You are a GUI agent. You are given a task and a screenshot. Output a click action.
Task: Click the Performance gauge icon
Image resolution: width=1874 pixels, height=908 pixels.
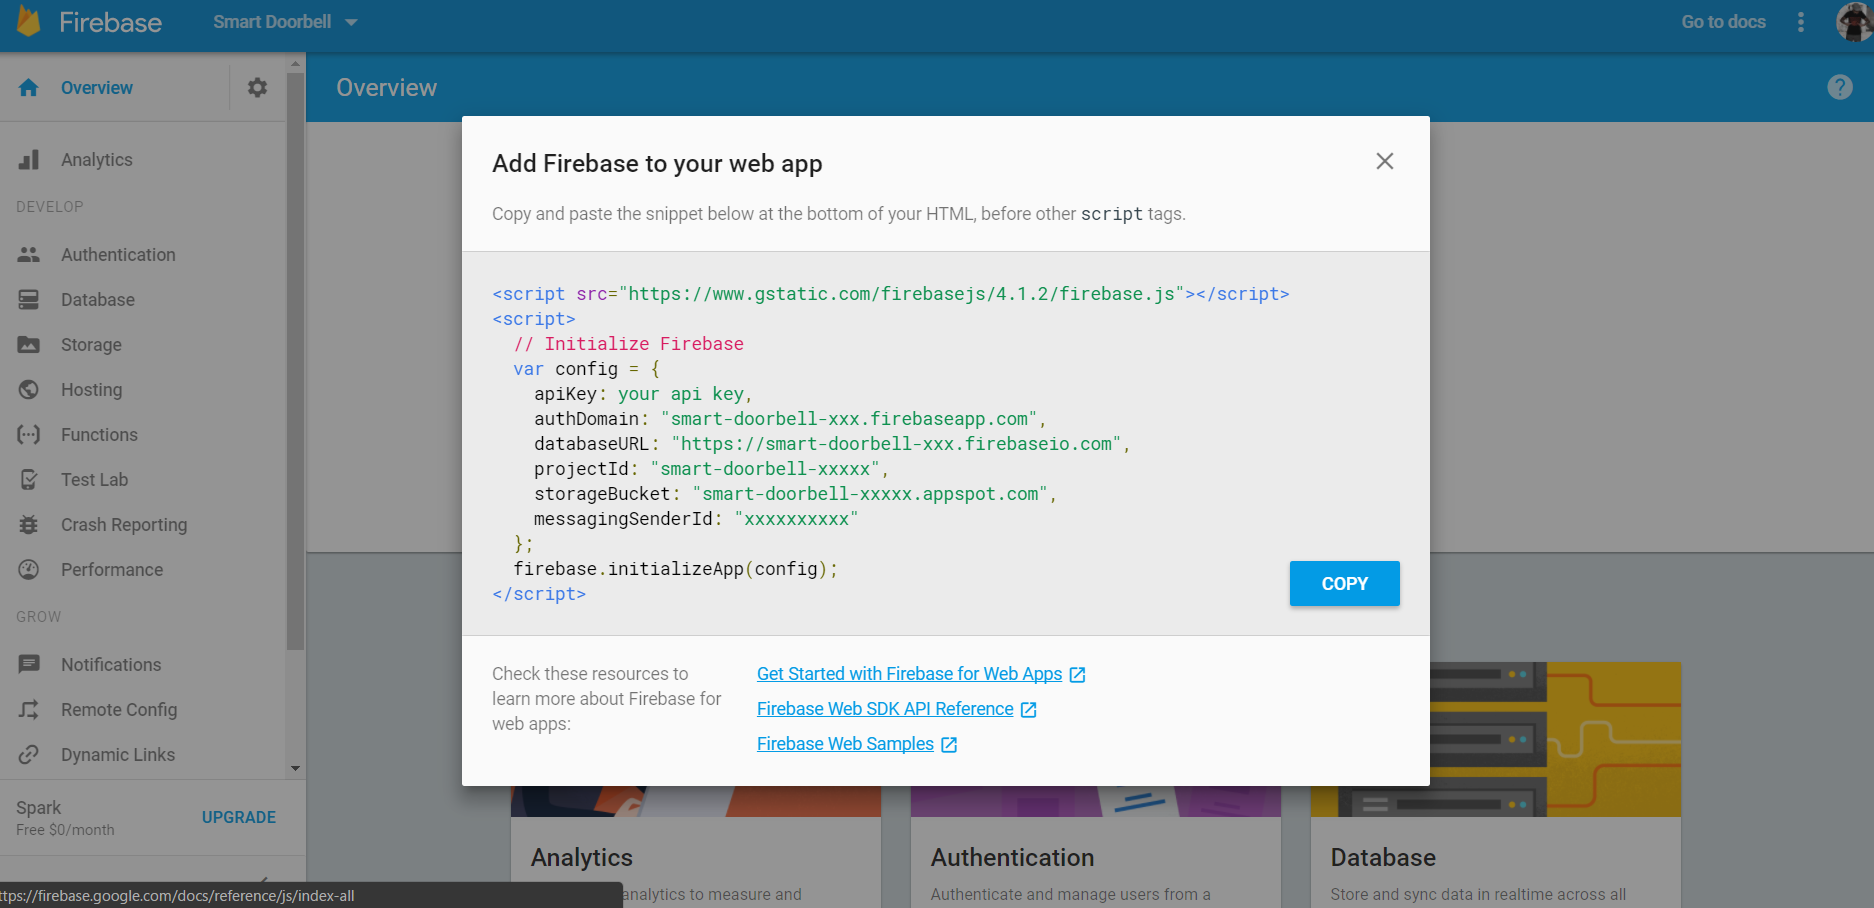click(29, 570)
